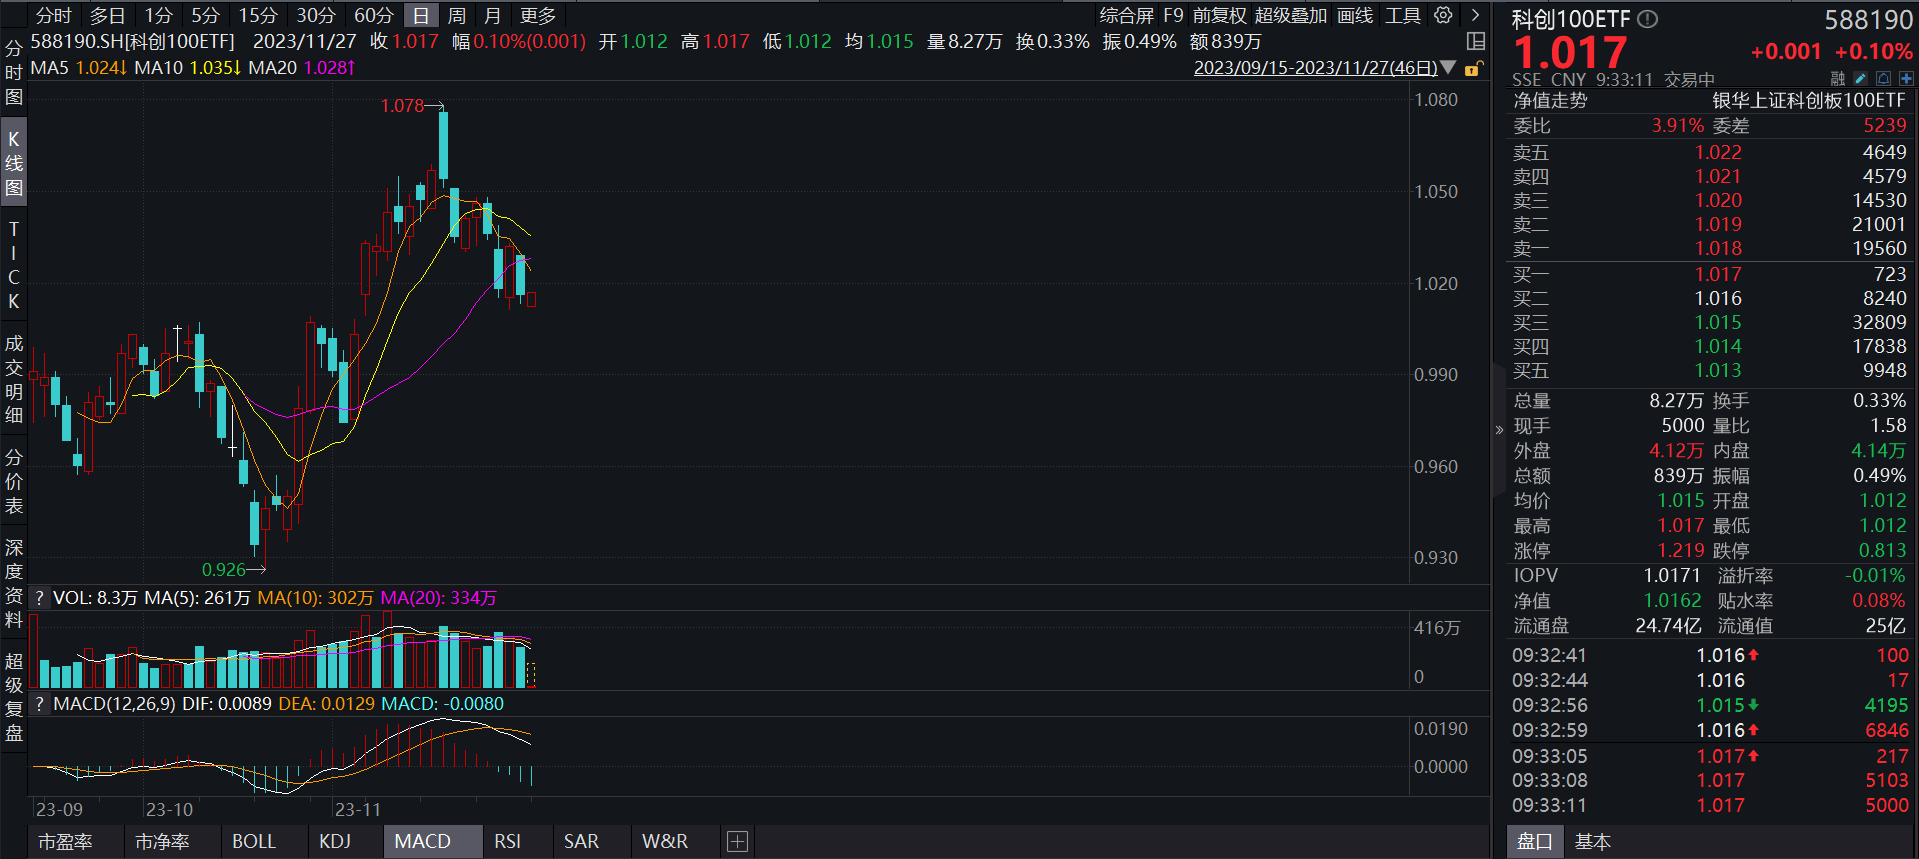This screenshot has height=859, width=1919.
Task: Click the plus icon to add an indicator tab
Action: pyautogui.click(x=737, y=841)
